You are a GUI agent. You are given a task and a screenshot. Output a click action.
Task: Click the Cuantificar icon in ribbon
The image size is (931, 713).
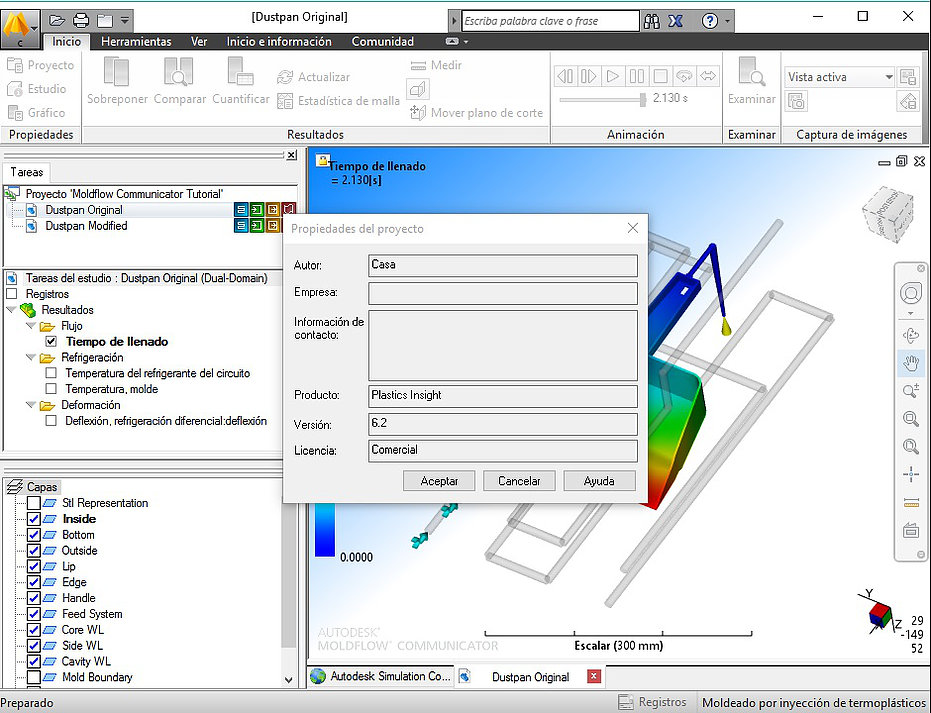[x=241, y=80]
